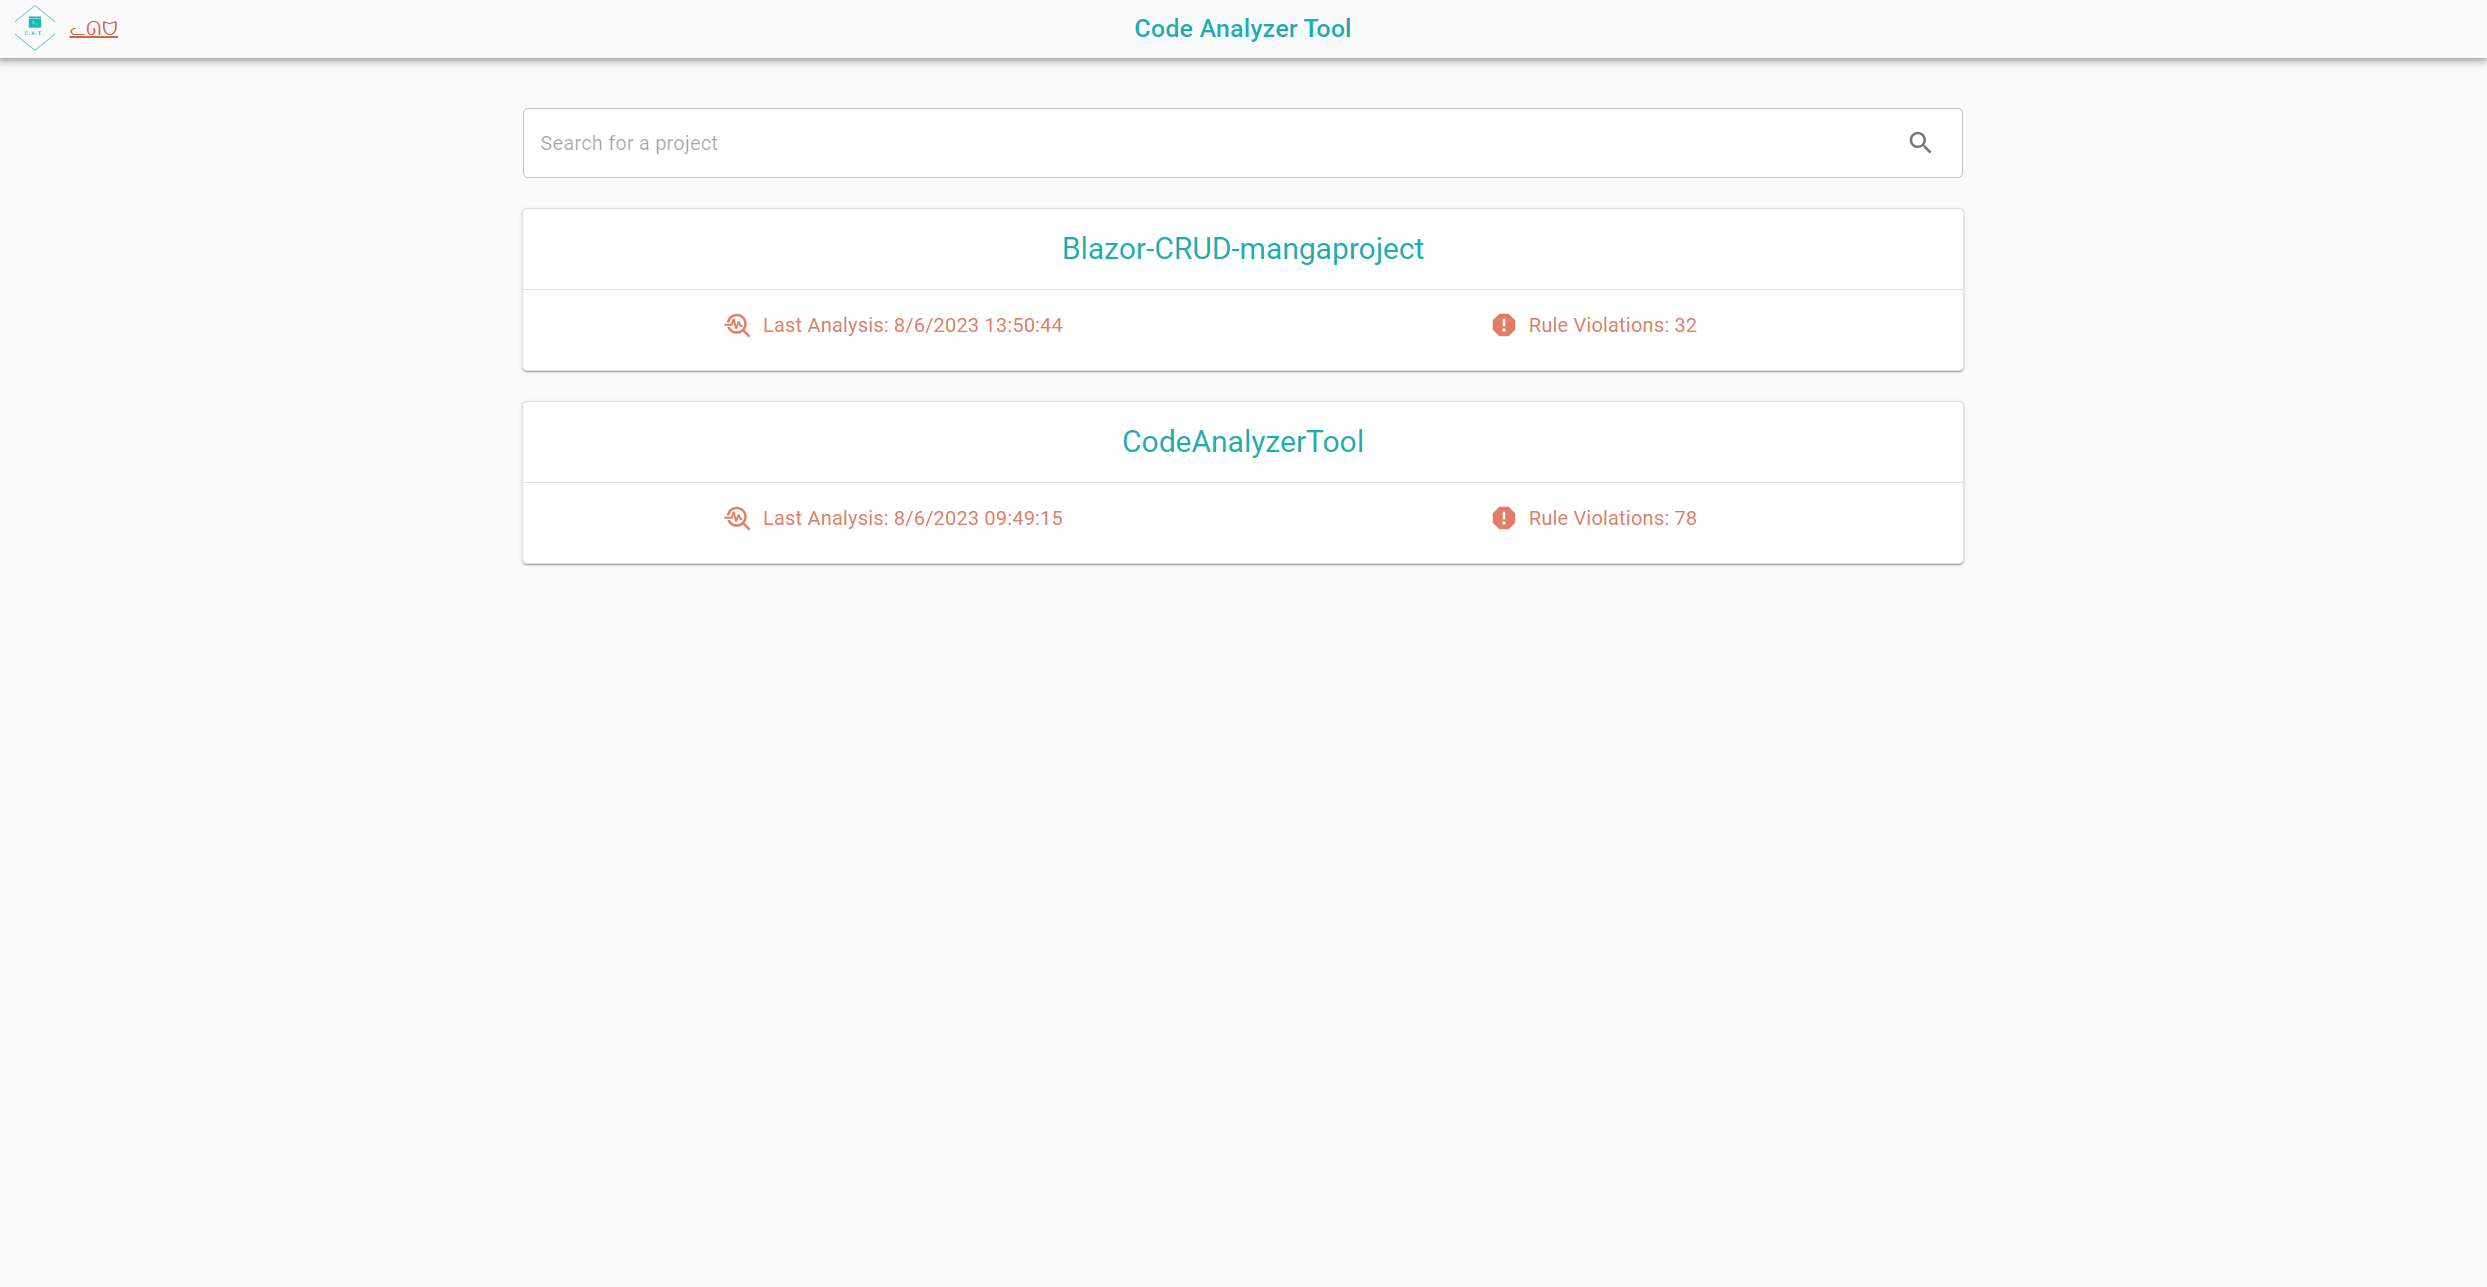Click the Code Analyzer Tool header title
2487x1287 pixels.
[1242, 29]
